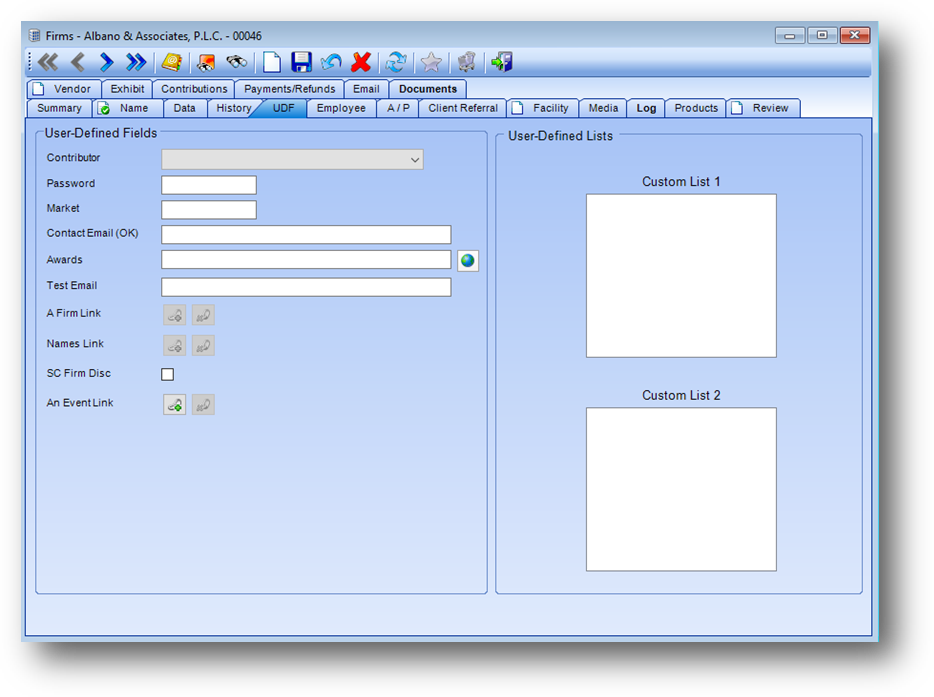Undo changes with the blue arrow
Image resolution: width=934 pixels, height=697 pixels.
click(331, 62)
